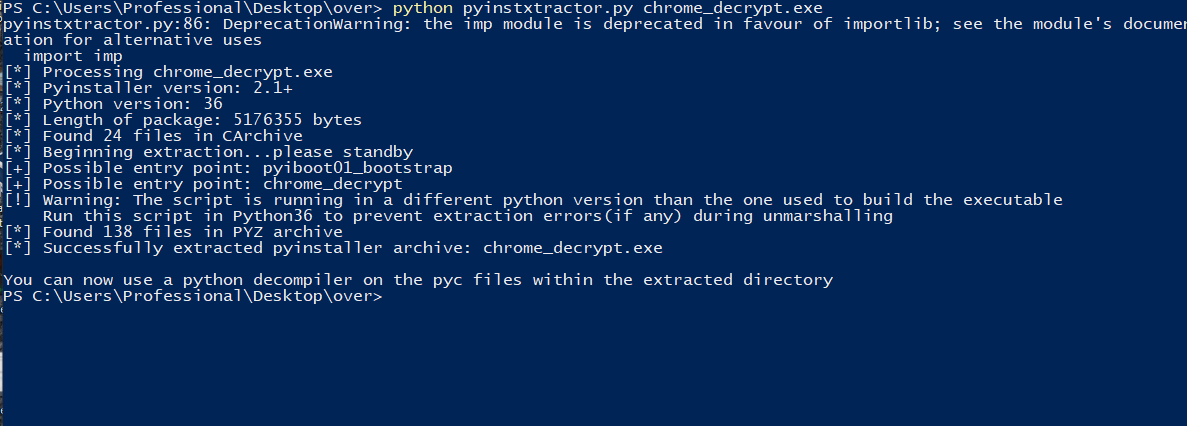The image size is (1187, 426).
Task: Click the entry point "pyiboot01_bootstrap"
Action: pyautogui.click(x=357, y=168)
